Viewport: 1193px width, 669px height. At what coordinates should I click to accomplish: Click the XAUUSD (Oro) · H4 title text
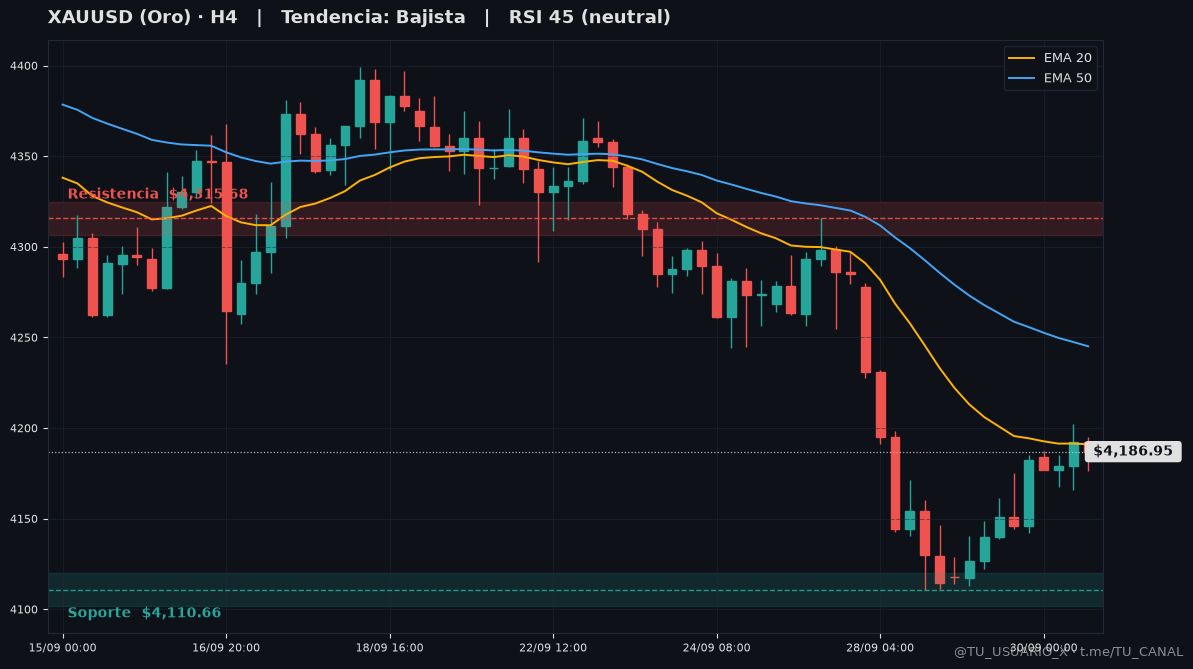coord(142,17)
